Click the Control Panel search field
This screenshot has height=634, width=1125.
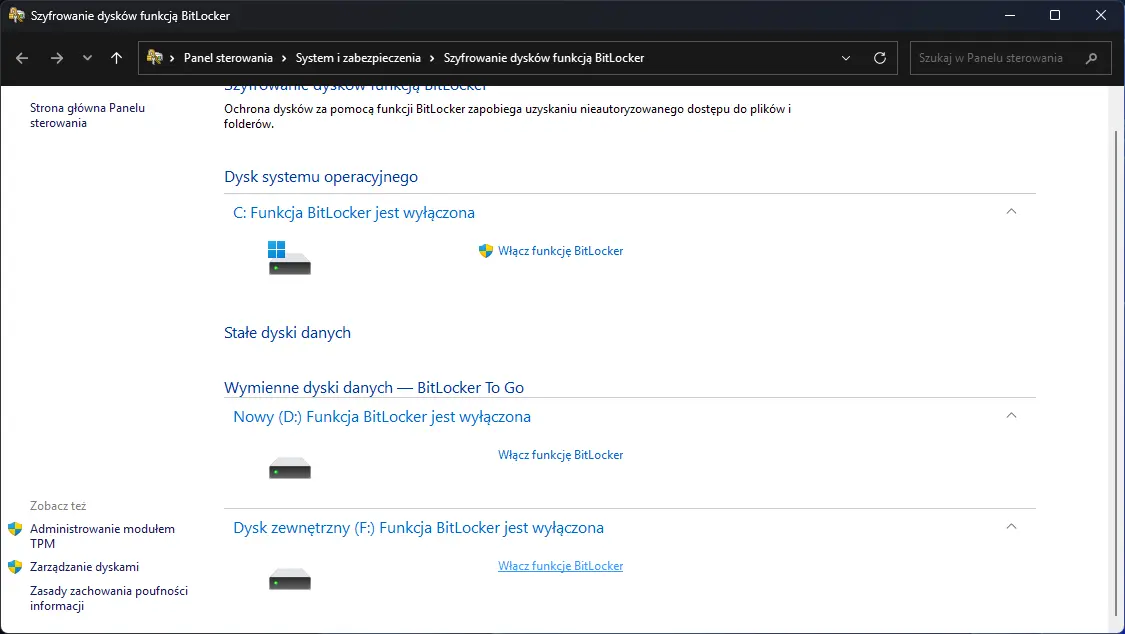[x=1000, y=58]
